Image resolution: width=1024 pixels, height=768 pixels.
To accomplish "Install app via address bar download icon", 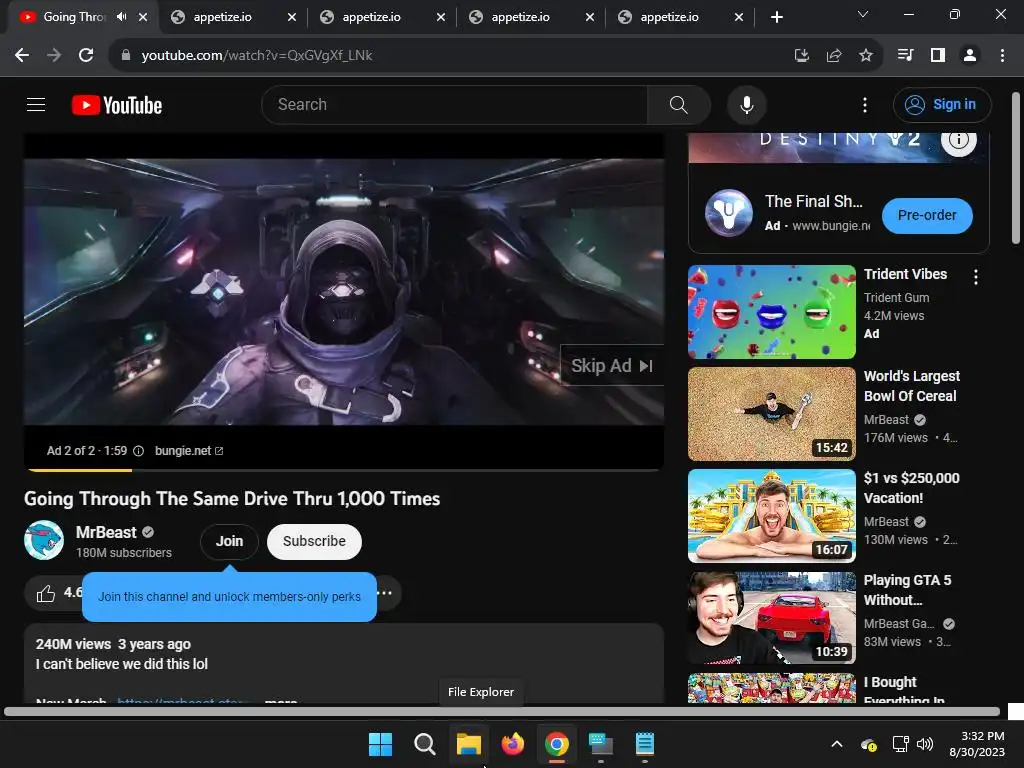I will pos(801,56).
